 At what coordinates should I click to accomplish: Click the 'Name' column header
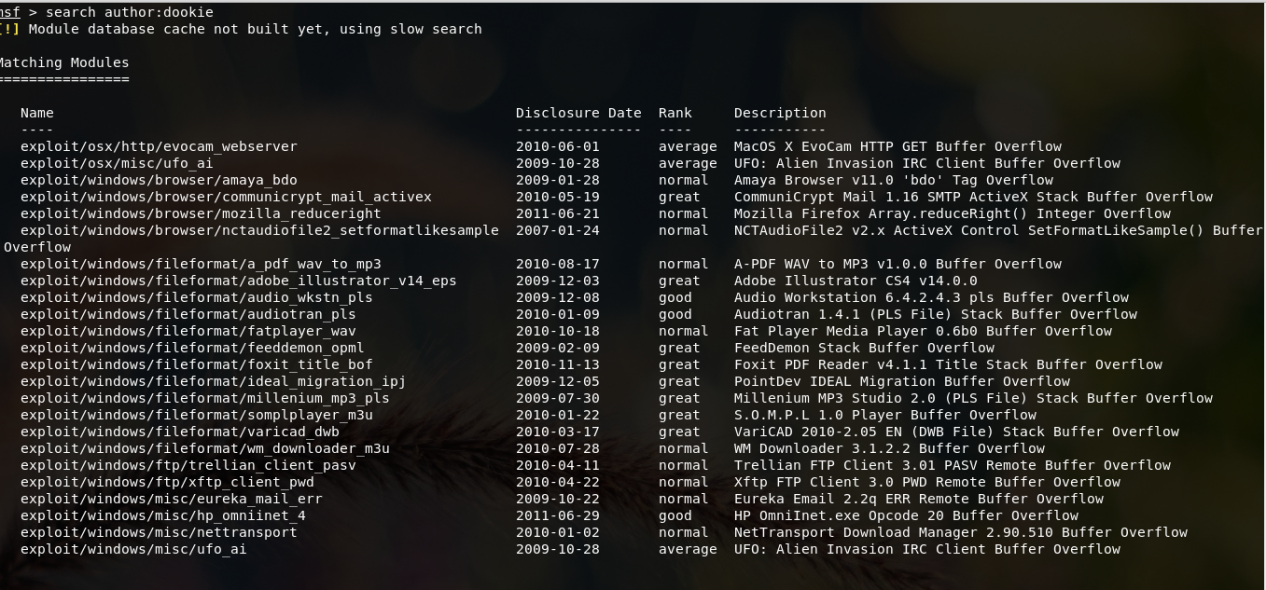tap(37, 113)
